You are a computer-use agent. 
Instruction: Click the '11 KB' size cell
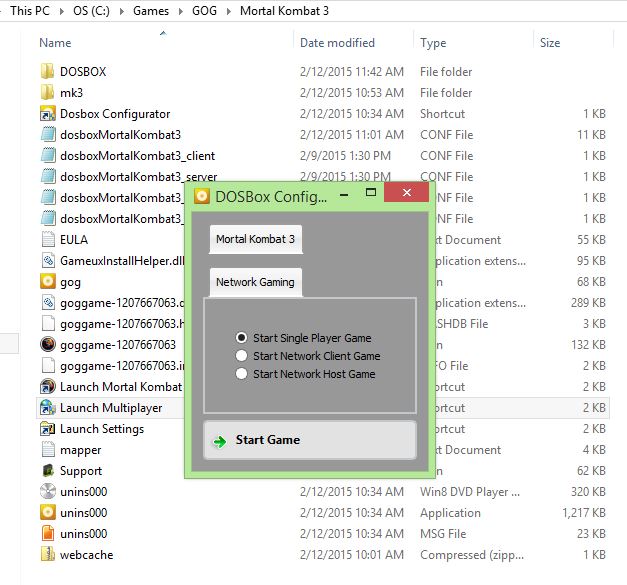pos(591,135)
